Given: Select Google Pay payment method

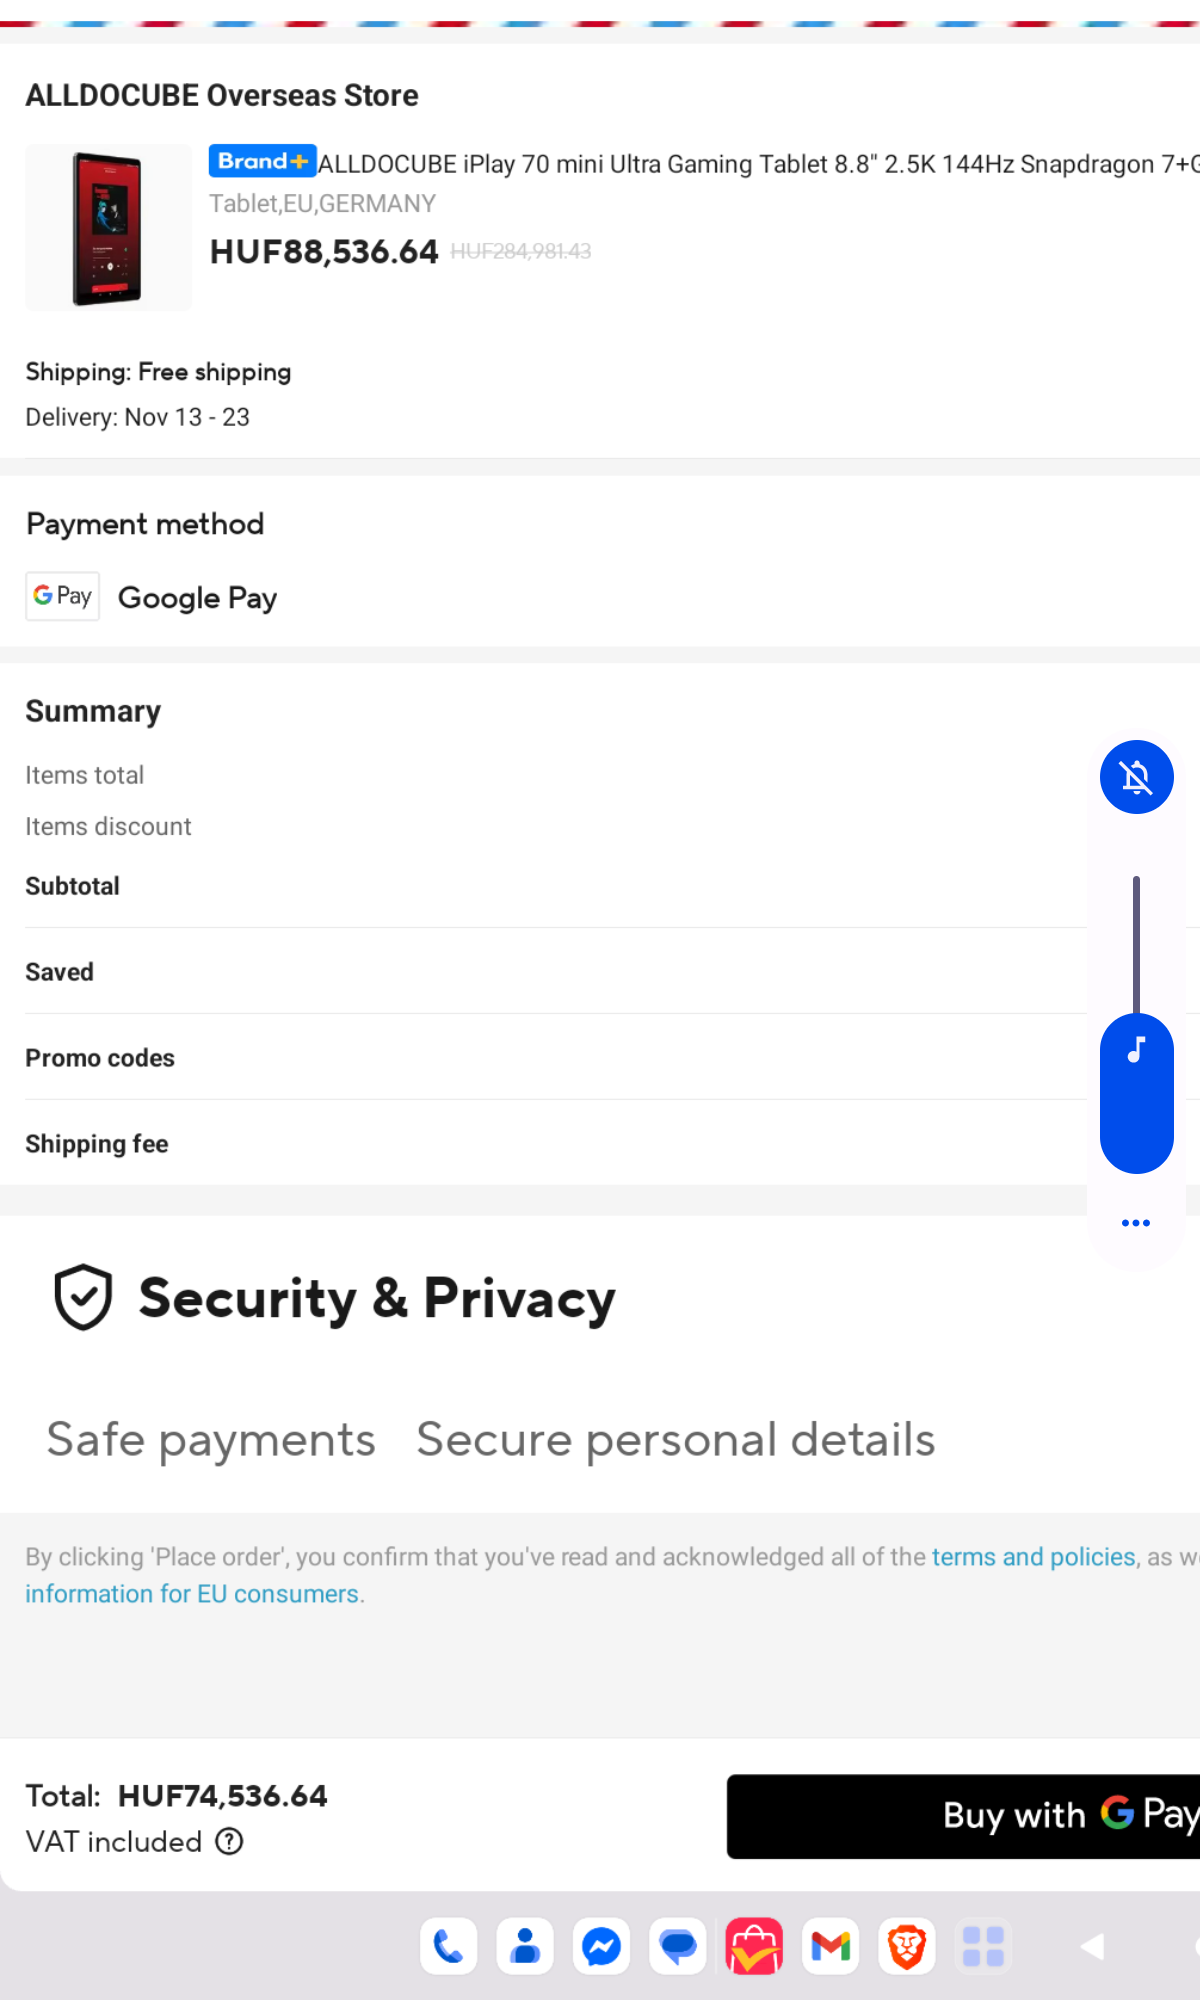Looking at the screenshot, I should (197, 598).
